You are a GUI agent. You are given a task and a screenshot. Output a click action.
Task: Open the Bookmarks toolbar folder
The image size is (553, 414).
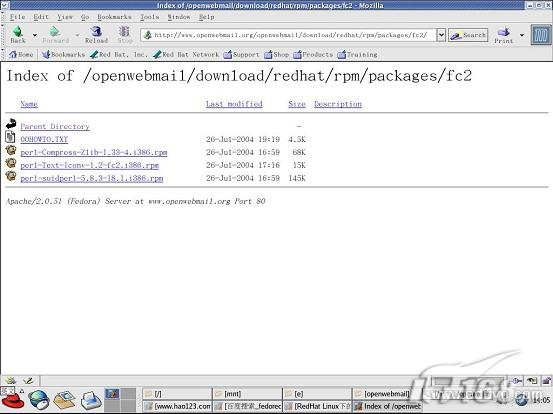(63, 54)
